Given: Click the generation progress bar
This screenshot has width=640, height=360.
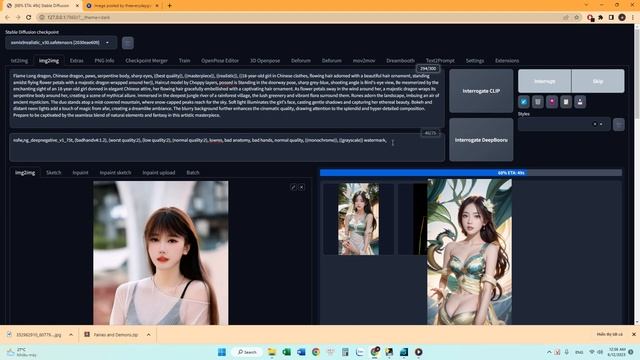Looking at the screenshot, I should (471, 173).
